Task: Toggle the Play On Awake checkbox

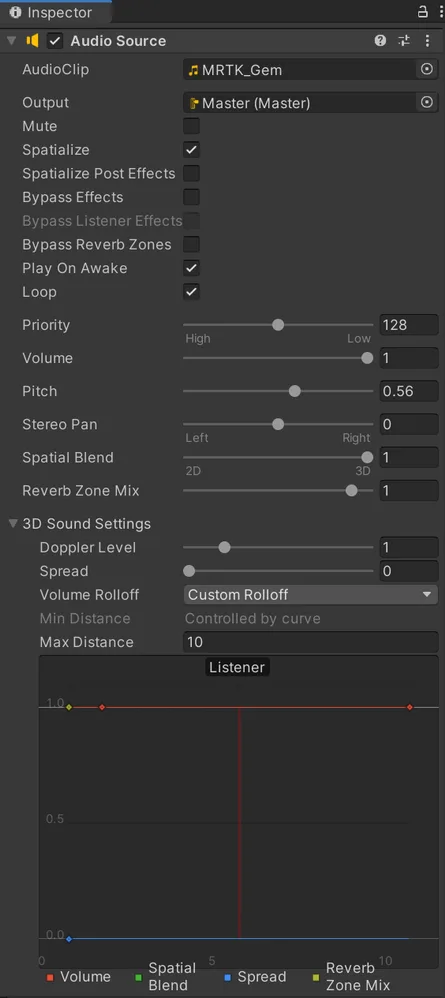Action: pos(191,268)
